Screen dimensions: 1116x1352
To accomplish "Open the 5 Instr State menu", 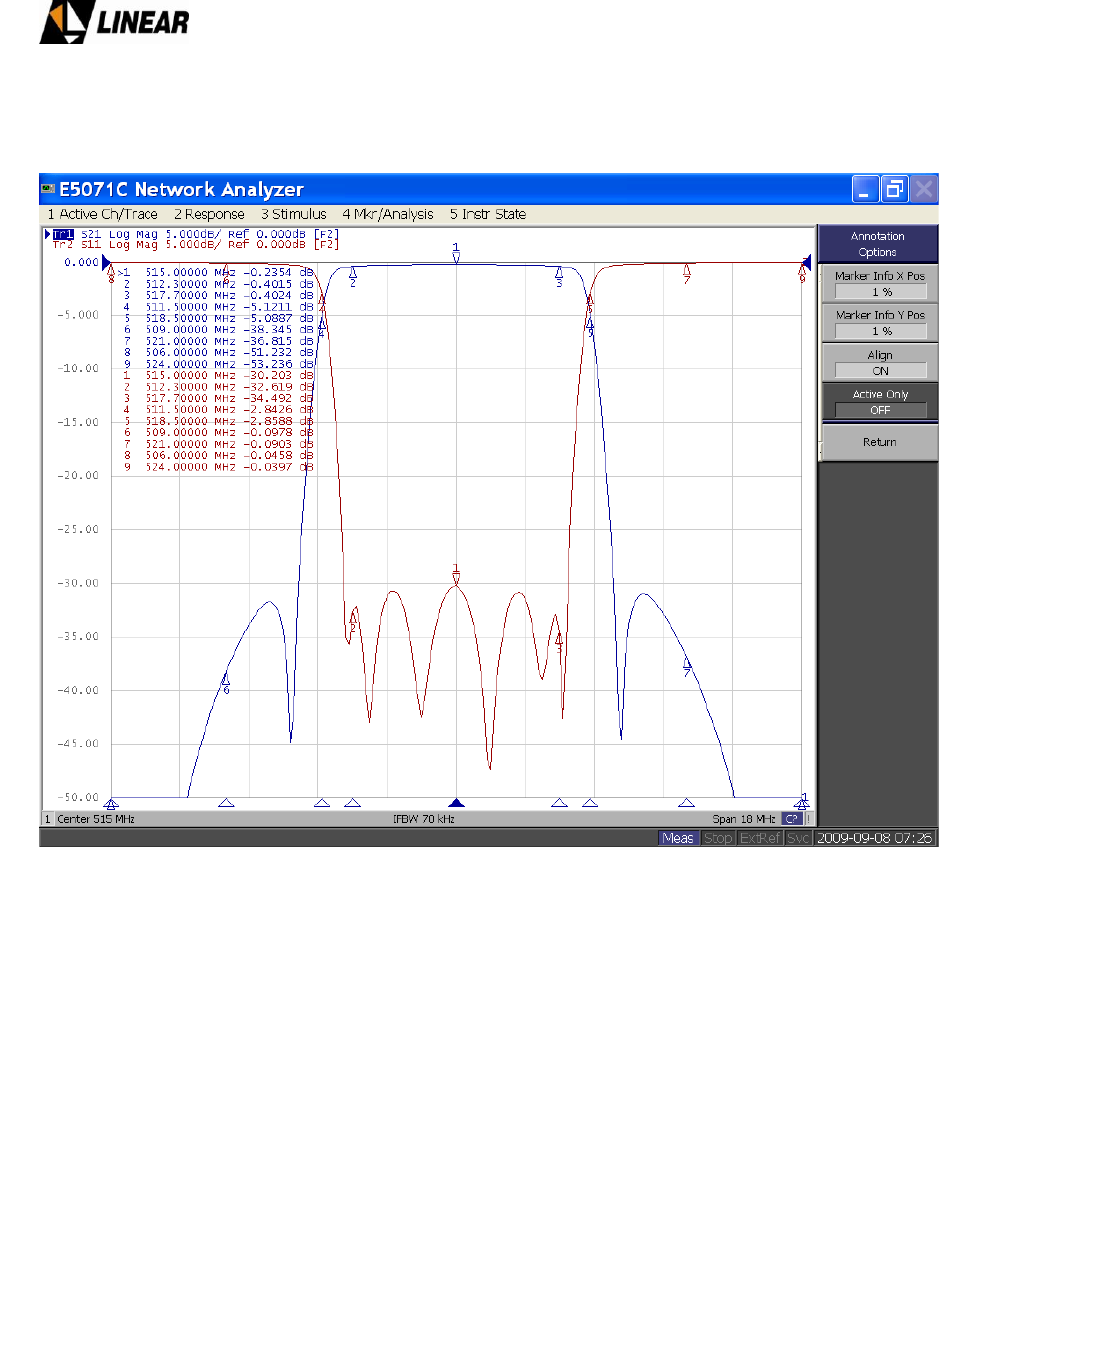I will (488, 214).
